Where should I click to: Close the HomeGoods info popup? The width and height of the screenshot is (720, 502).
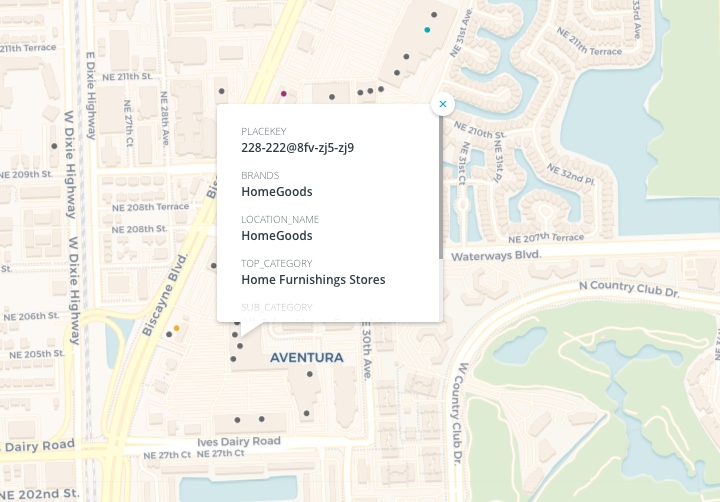pyautogui.click(x=442, y=104)
